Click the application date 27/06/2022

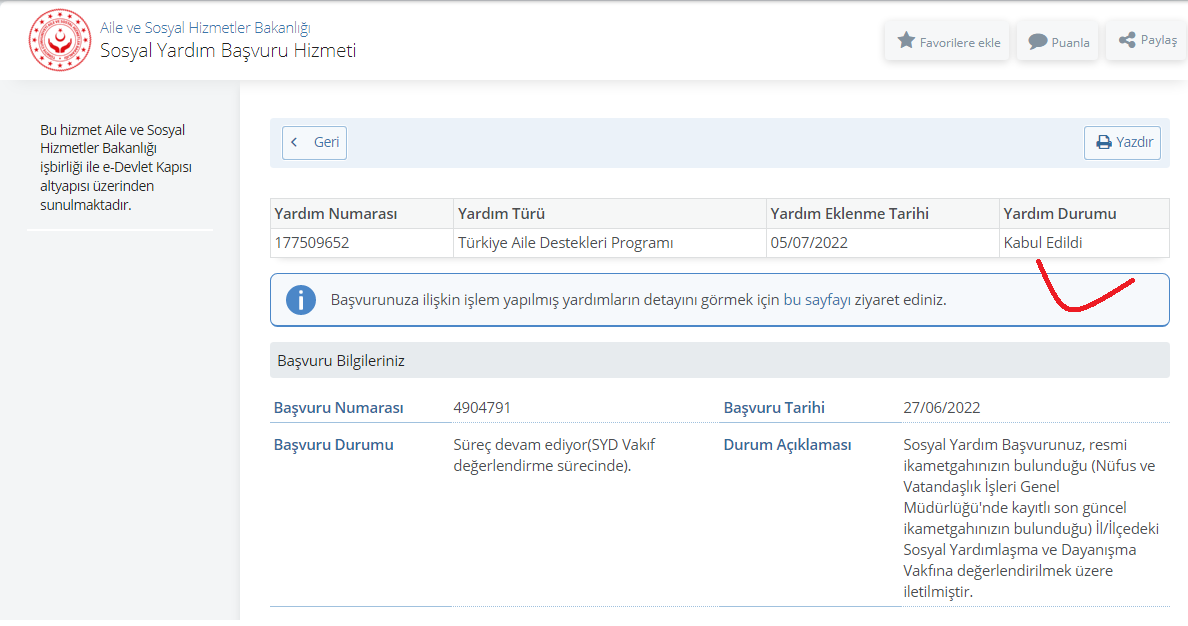pyautogui.click(x=941, y=408)
